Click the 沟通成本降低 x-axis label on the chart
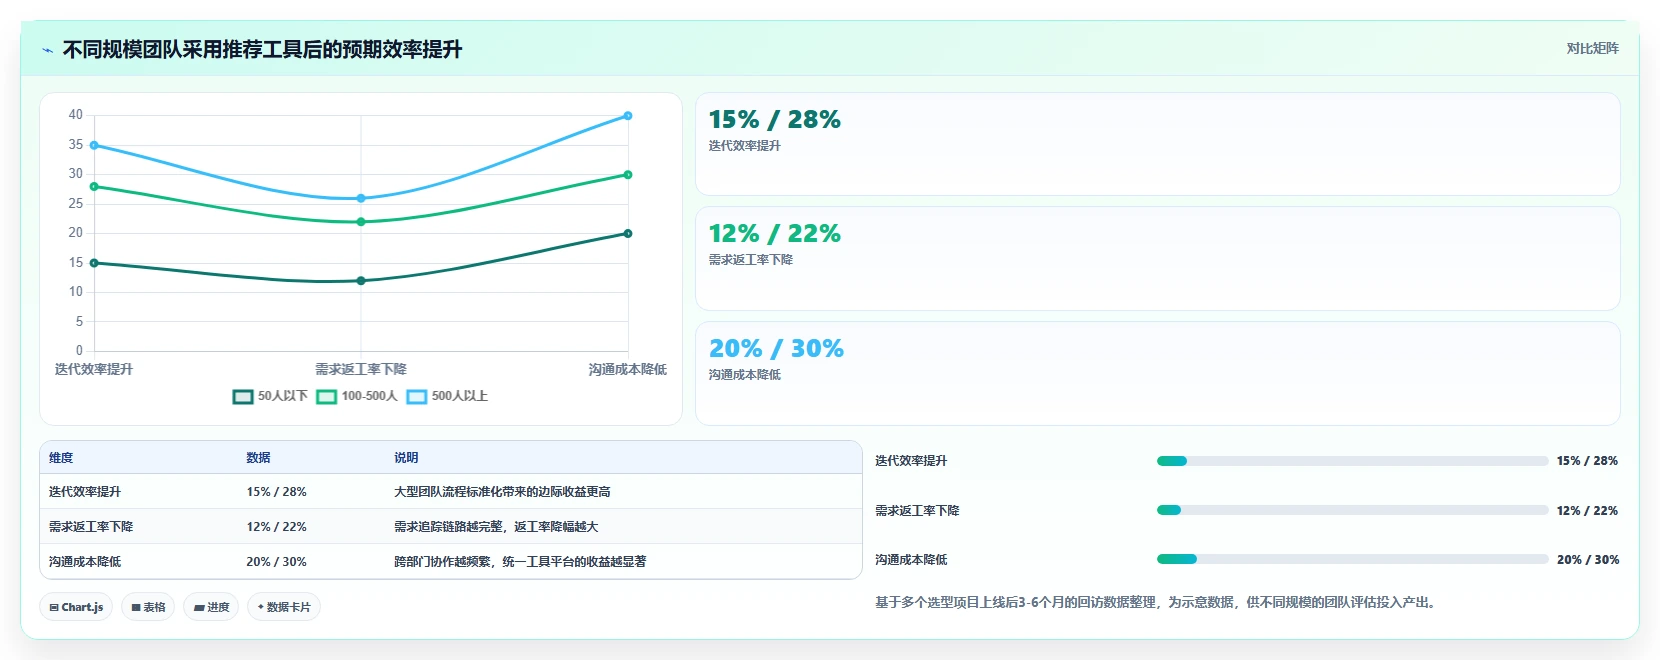Image resolution: width=1660 pixels, height=660 pixels. pyautogui.click(x=627, y=370)
